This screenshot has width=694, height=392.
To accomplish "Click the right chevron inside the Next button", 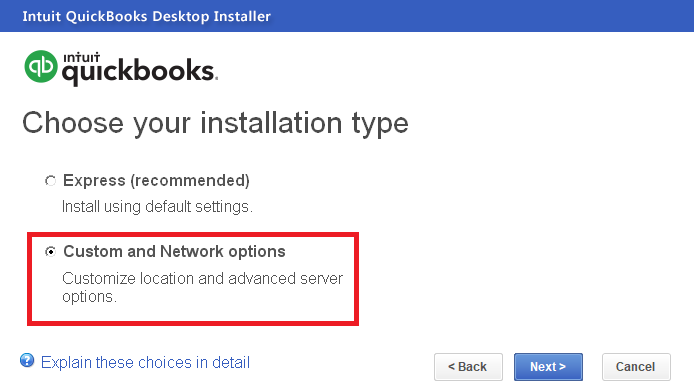I will pos(562,367).
